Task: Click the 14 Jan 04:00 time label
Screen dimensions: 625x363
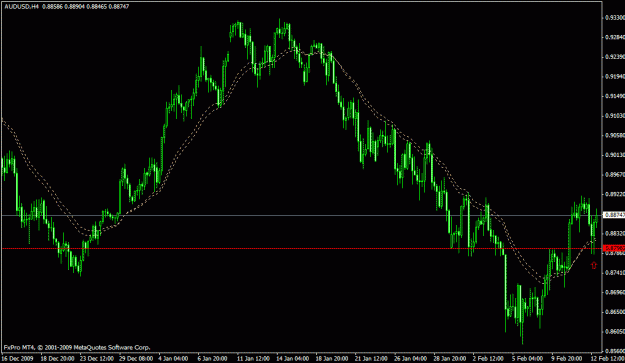Action: click(293, 358)
